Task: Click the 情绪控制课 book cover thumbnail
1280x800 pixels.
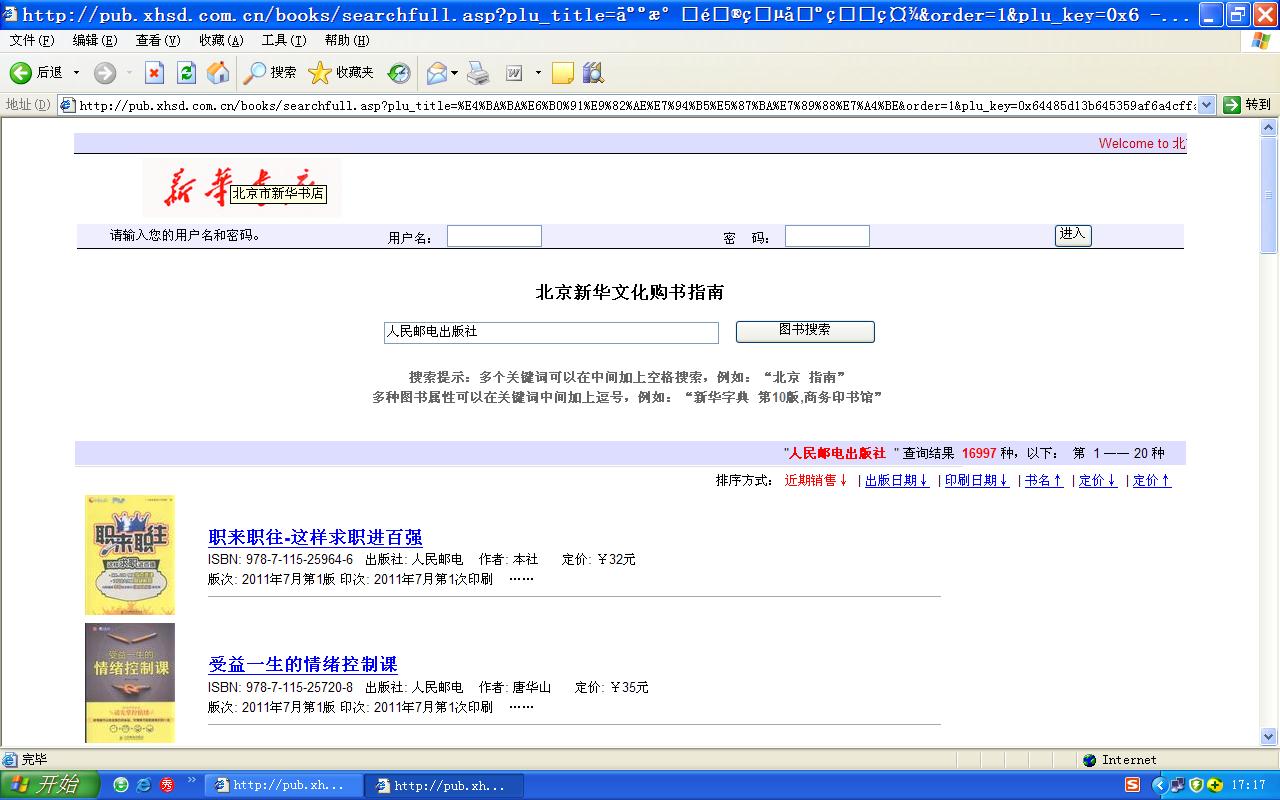Action: point(130,683)
